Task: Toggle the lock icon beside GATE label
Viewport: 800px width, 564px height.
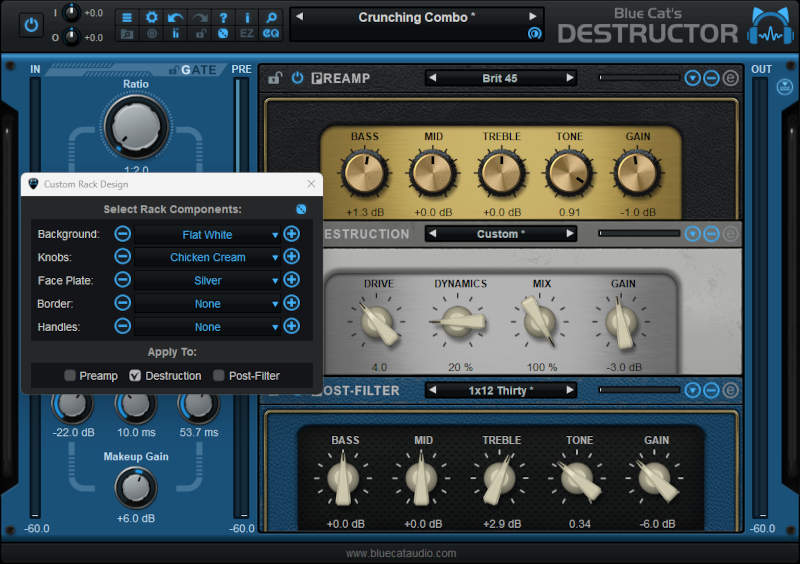Action: click(x=173, y=70)
